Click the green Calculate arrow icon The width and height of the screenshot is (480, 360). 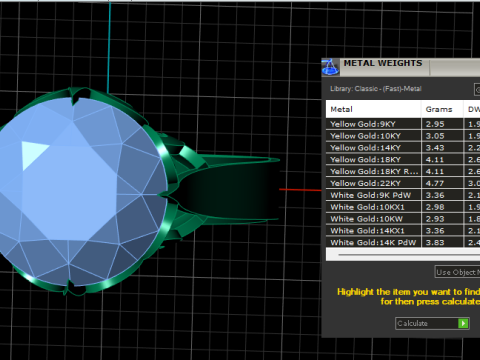pos(463,323)
